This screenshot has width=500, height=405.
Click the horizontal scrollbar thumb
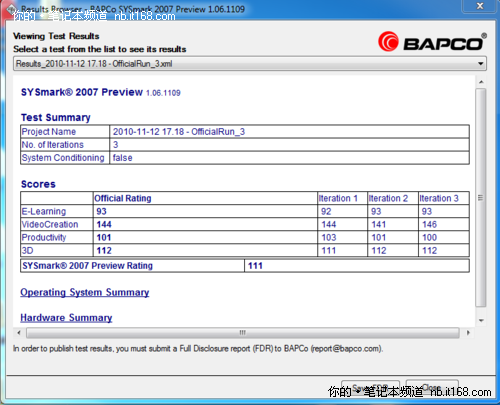coord(243,333)
